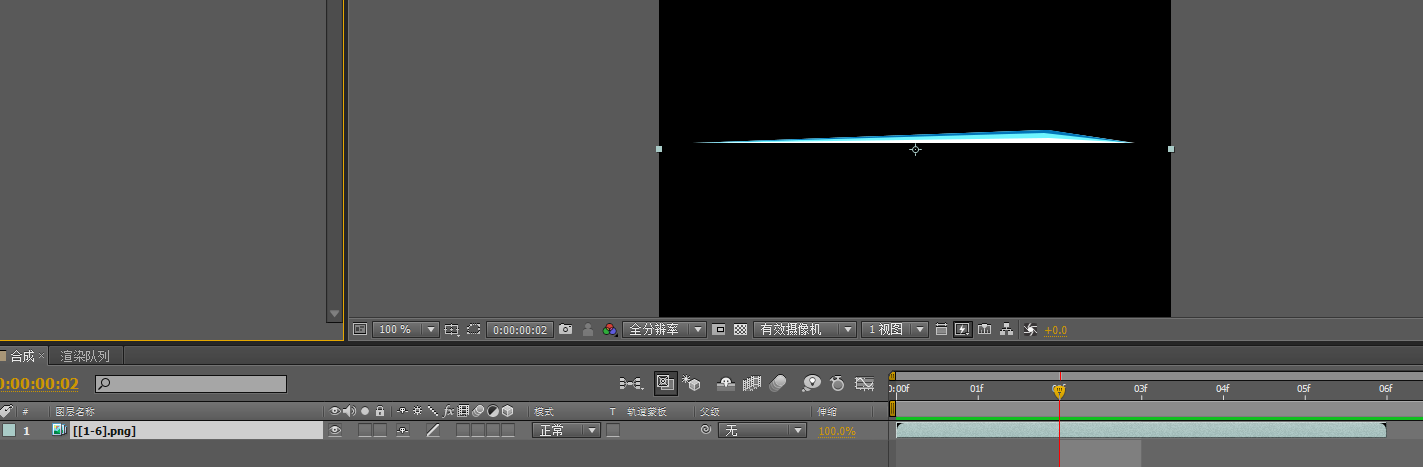Open the 无 parent dropdown

(x=762, y=430)
